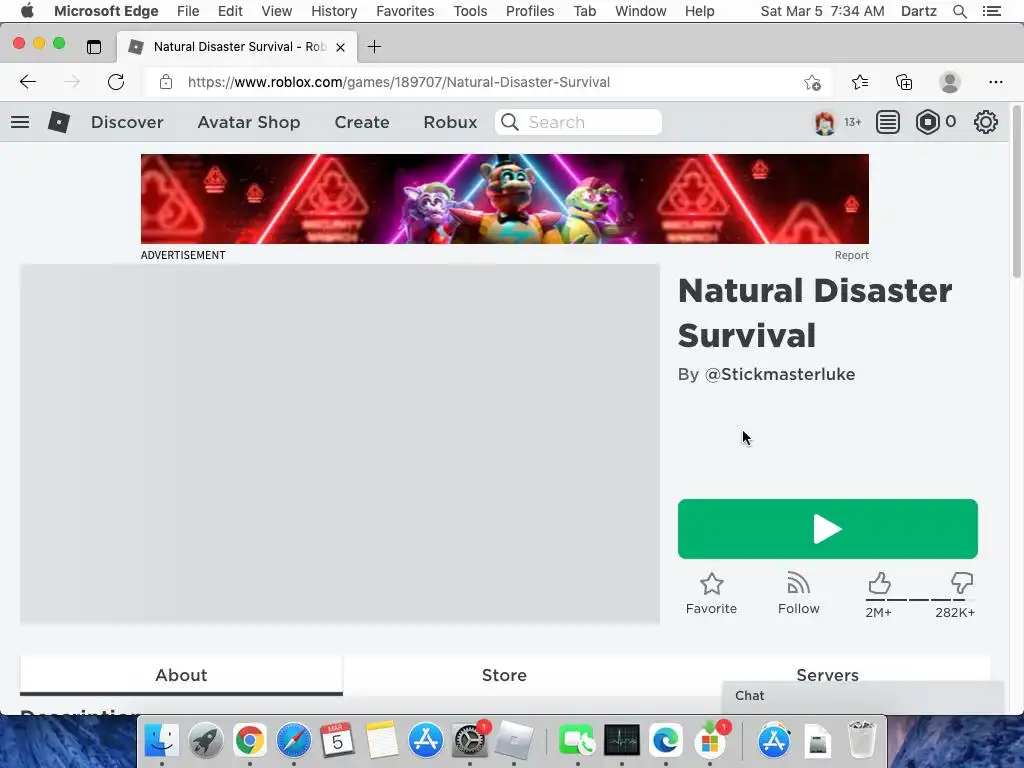
Task: Open Edge Settings and more ellipsis
Action: pos(995,82)
